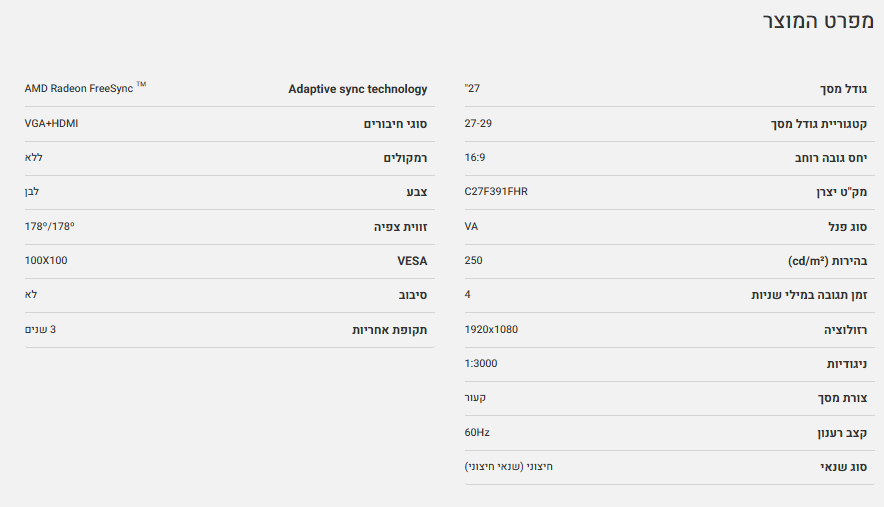Click the "סוגי חיבורים" row label
The image size is (884, 507).
pos(395,124)
